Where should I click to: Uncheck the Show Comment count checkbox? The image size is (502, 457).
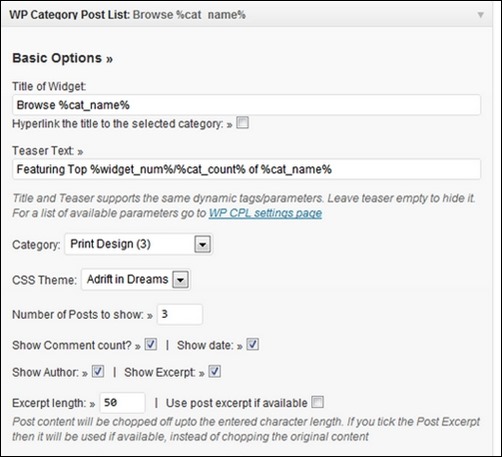(x=151, y=344)
